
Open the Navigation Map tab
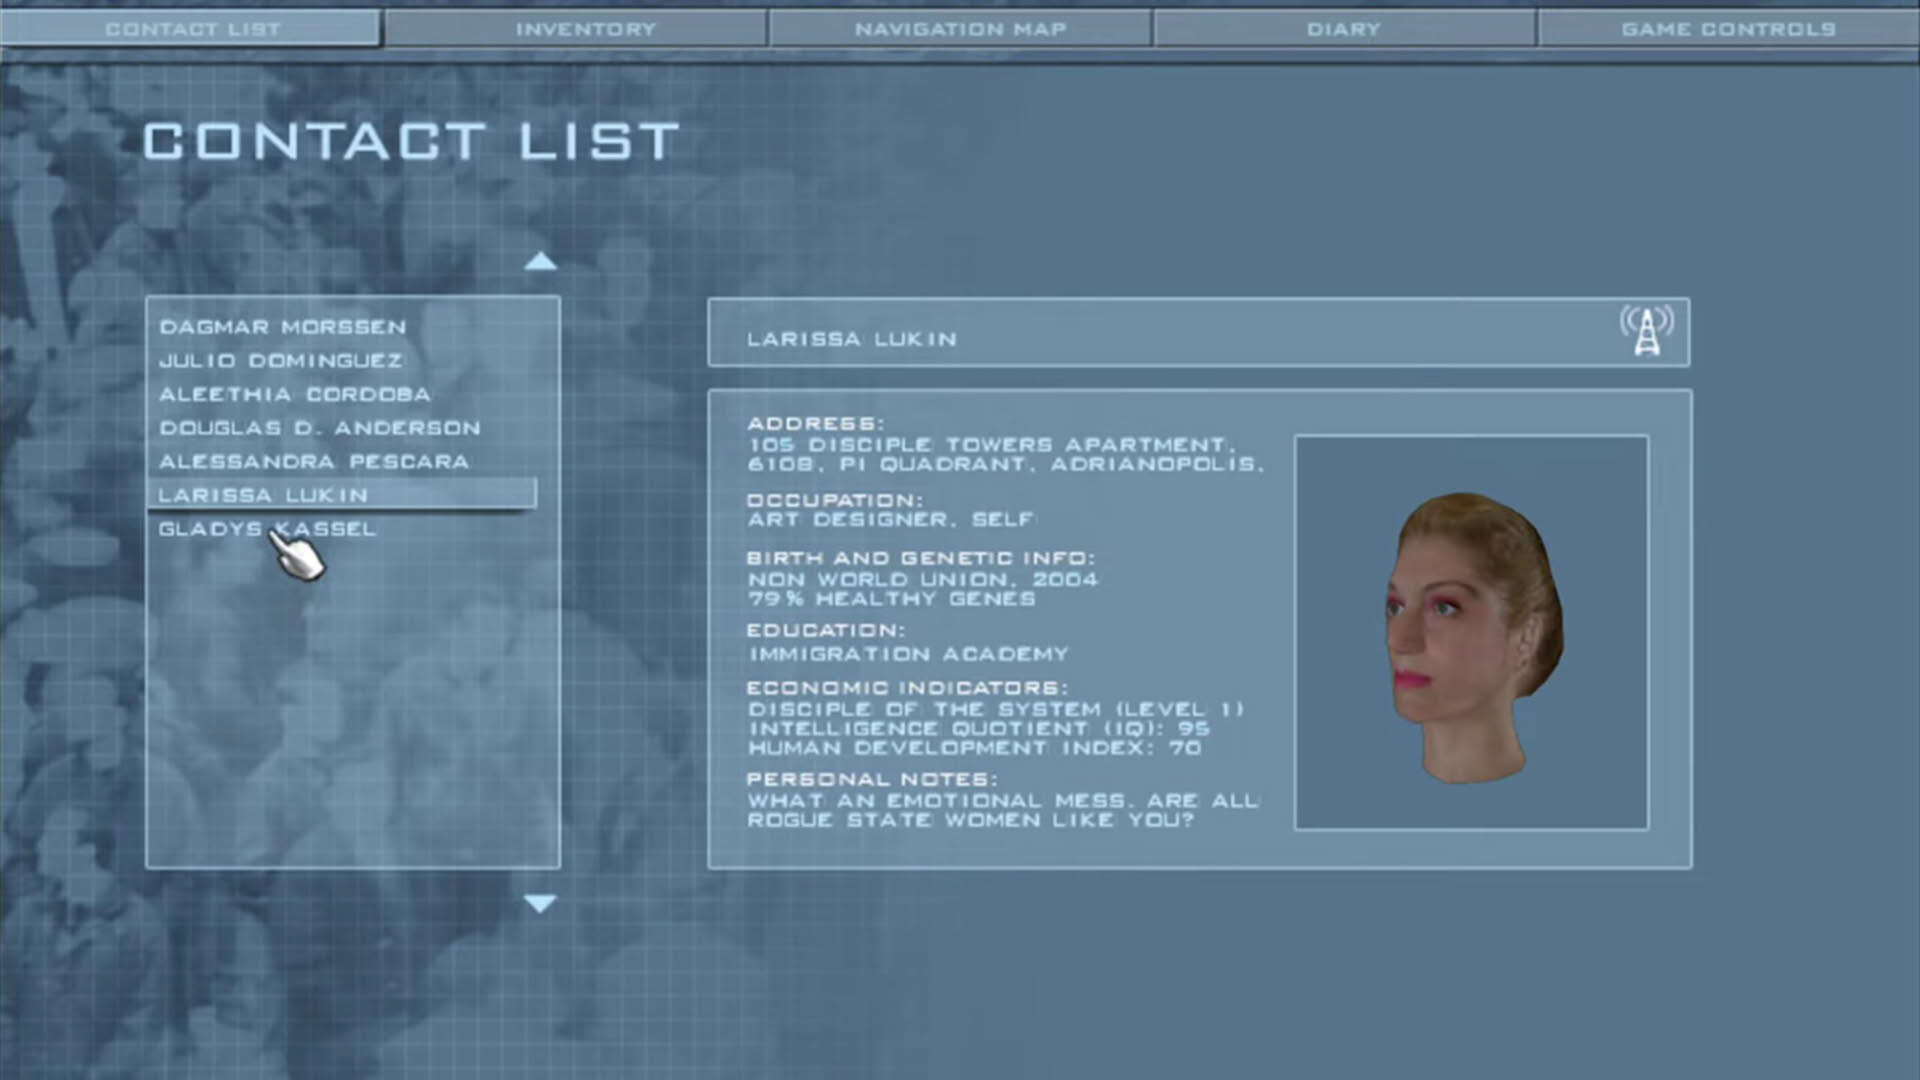click(x=960, y=29)
